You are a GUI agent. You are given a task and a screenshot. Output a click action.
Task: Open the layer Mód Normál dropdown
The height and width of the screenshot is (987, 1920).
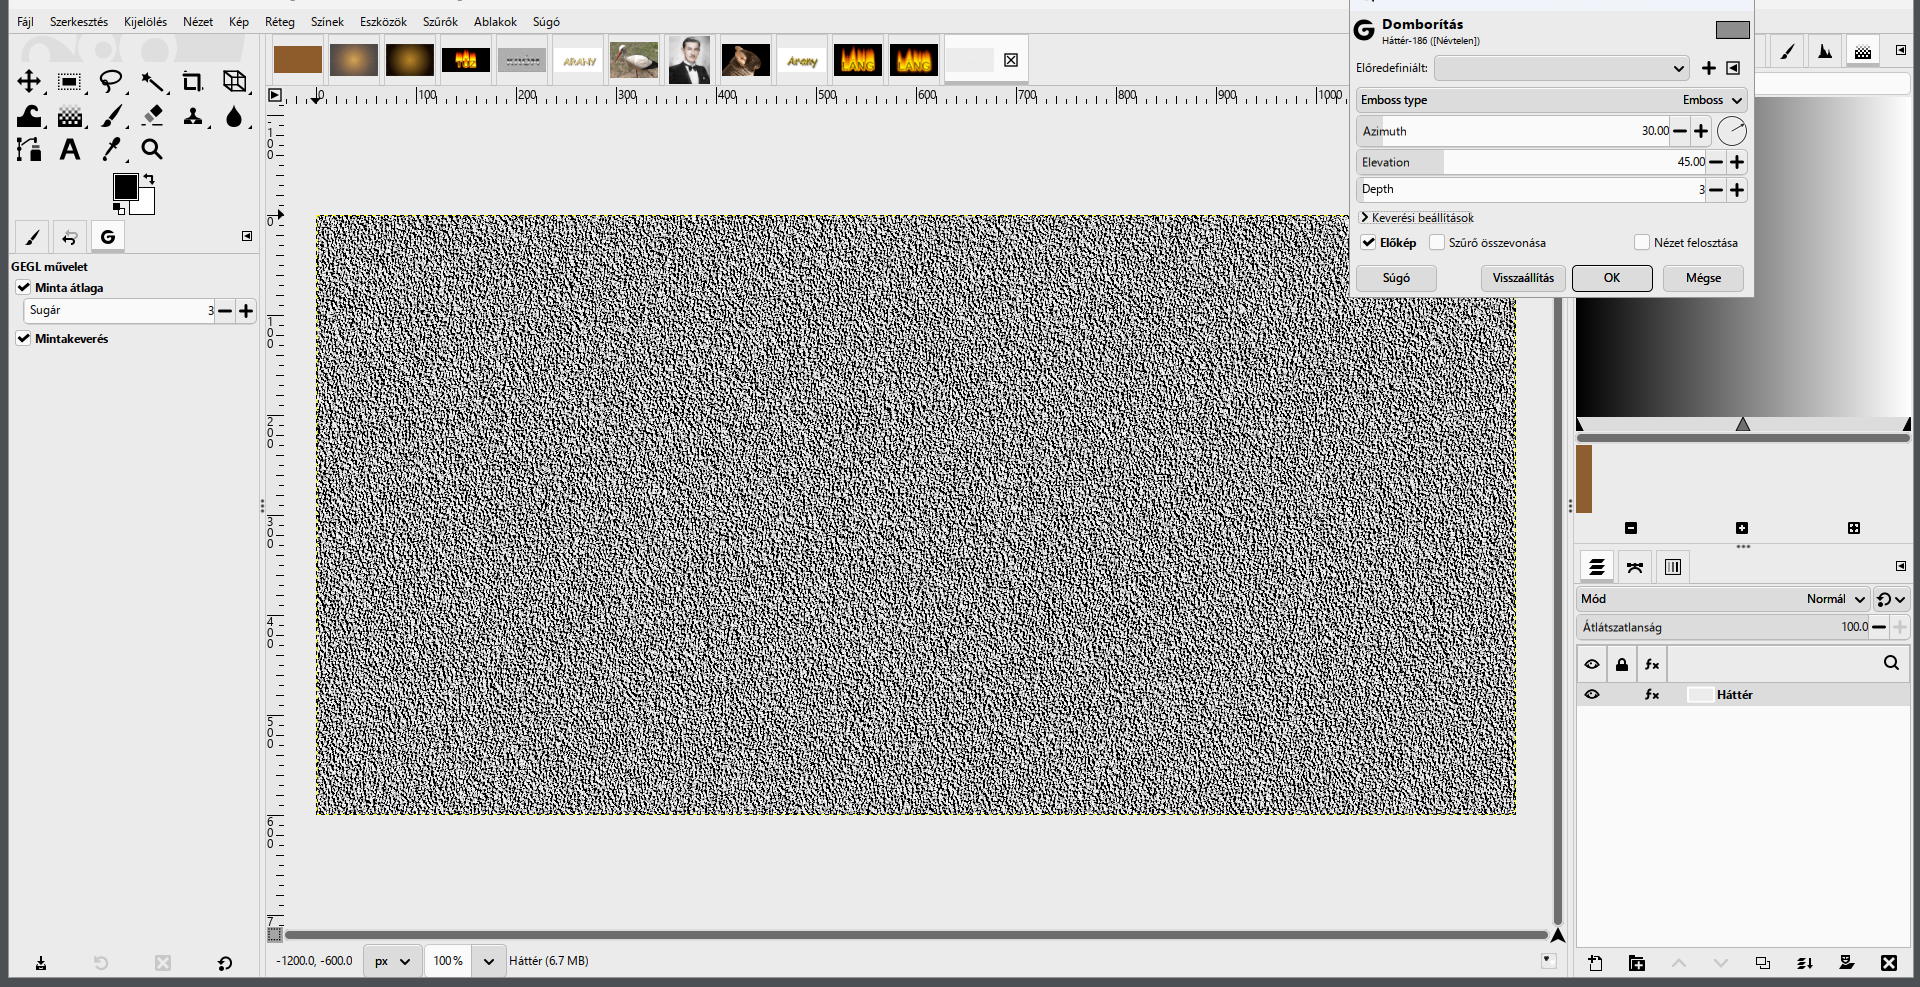(1723, 599)
